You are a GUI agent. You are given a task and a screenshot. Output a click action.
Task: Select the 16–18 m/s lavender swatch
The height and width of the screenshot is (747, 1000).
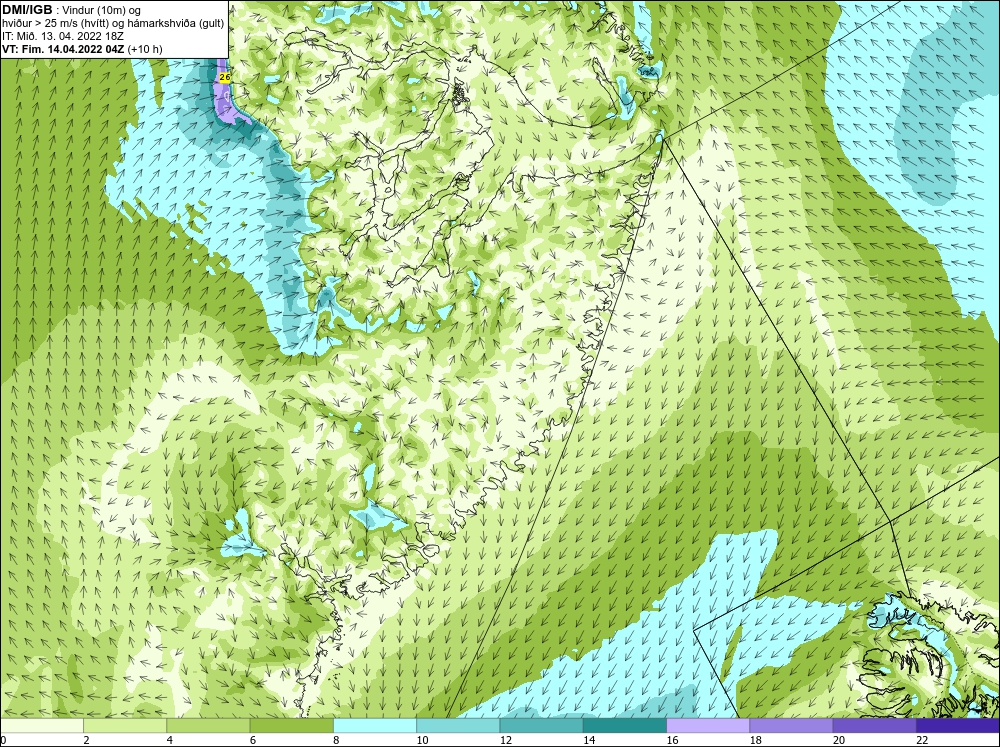(708, 726)
